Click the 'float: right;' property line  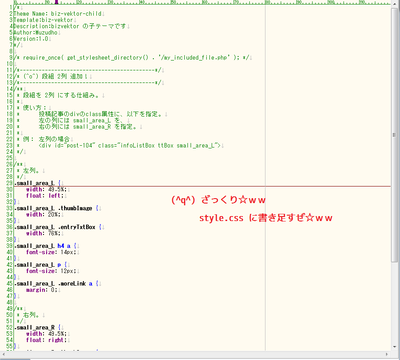pyautogui.click(x=48, y=340)
